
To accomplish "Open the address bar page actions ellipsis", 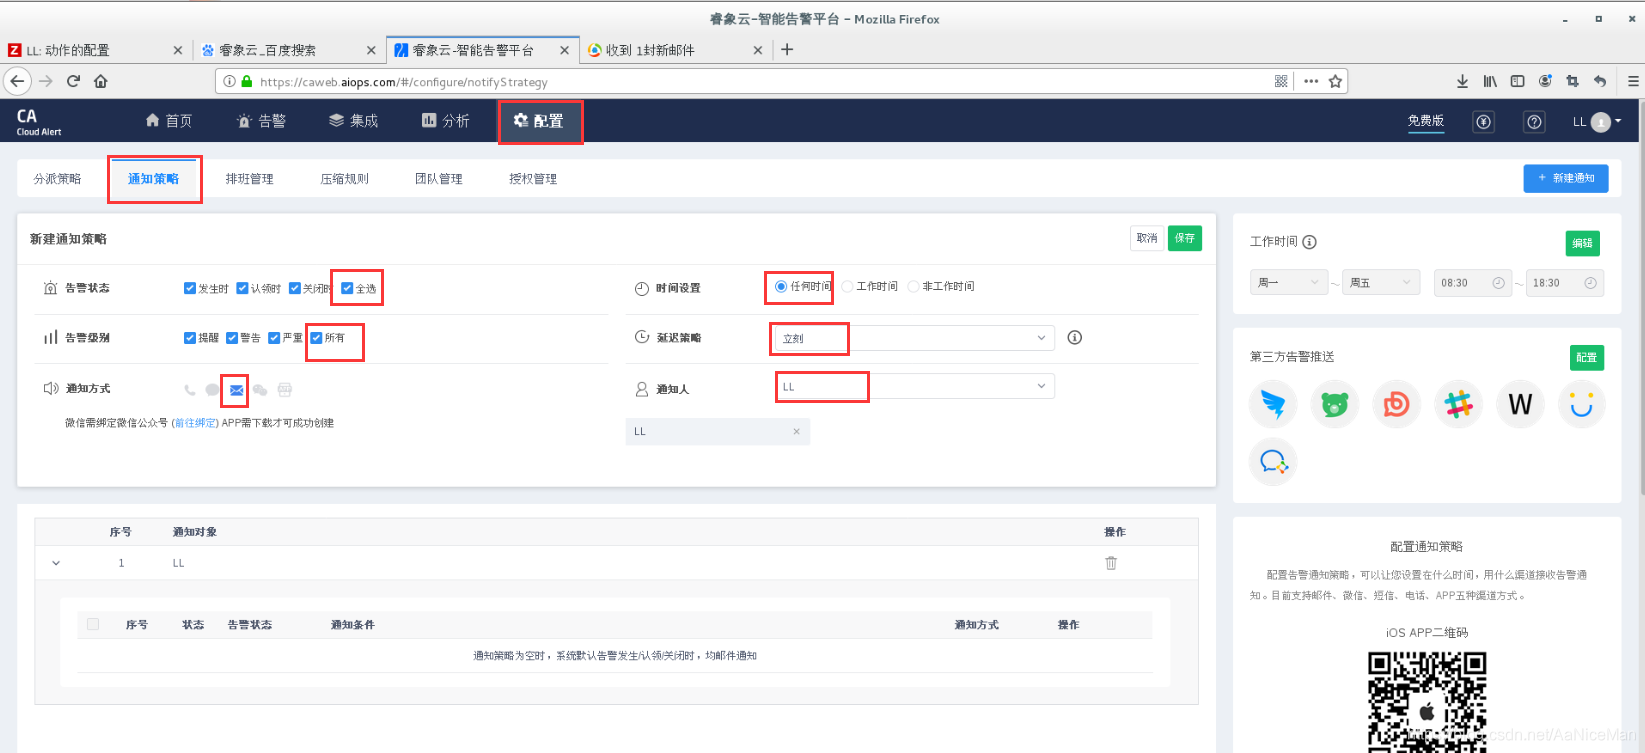I will [x=1311, y=81].
